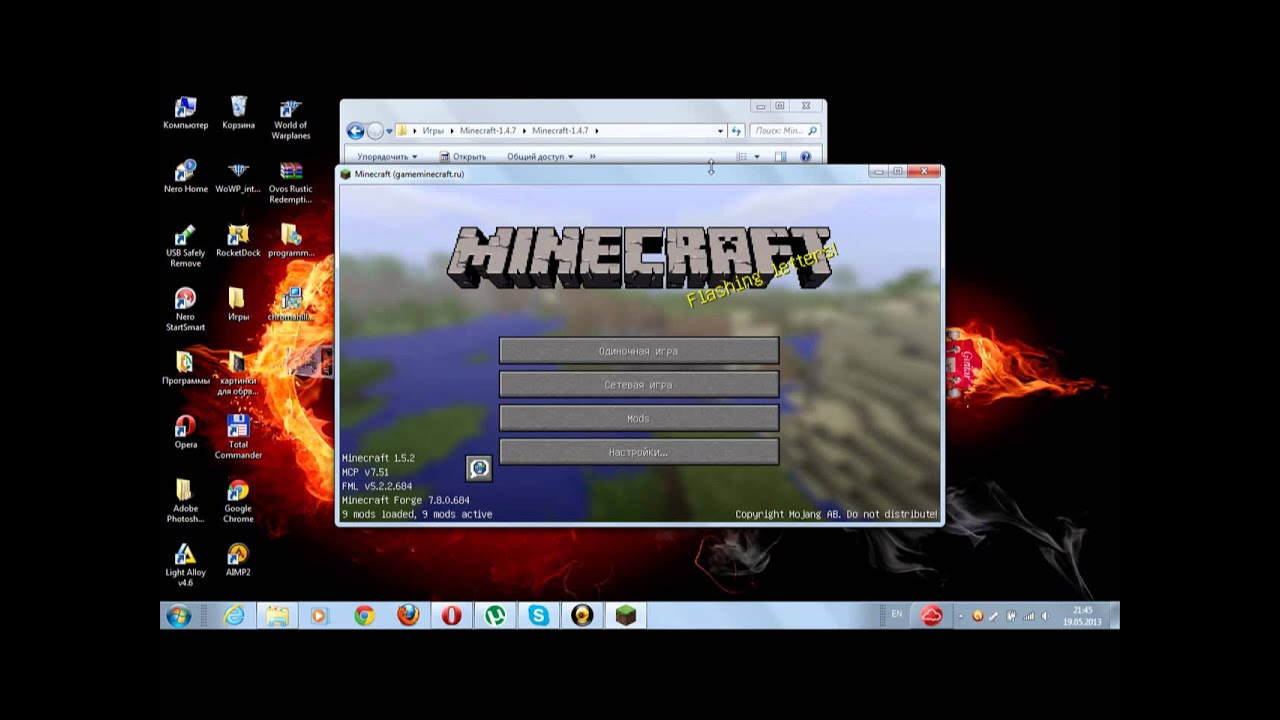Screen dimensions: 1280x720
Task: Launch the AIMP2 desktop shortcut
Action: pyautogui.click(x=238, y=561)
